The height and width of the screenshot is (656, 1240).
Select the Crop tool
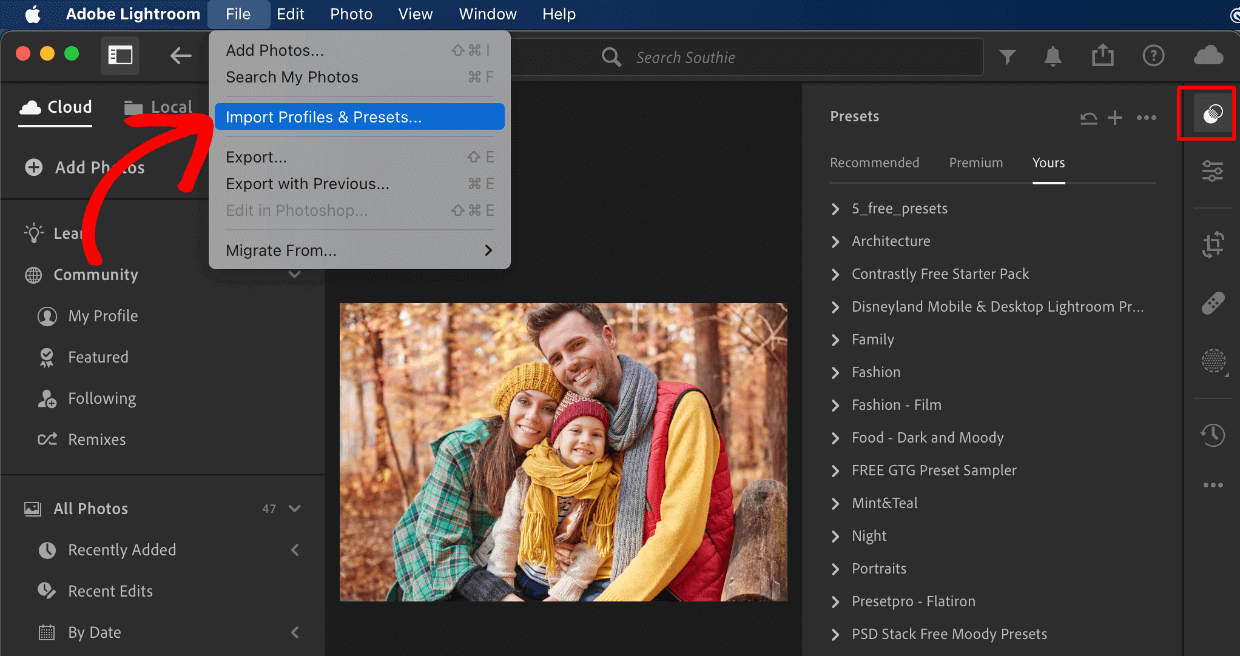tap(1212, 244)
